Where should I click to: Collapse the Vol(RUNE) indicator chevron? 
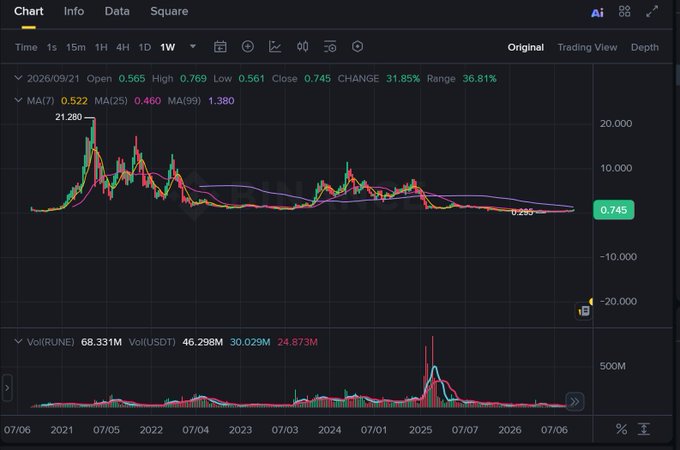tap(18, 341)
